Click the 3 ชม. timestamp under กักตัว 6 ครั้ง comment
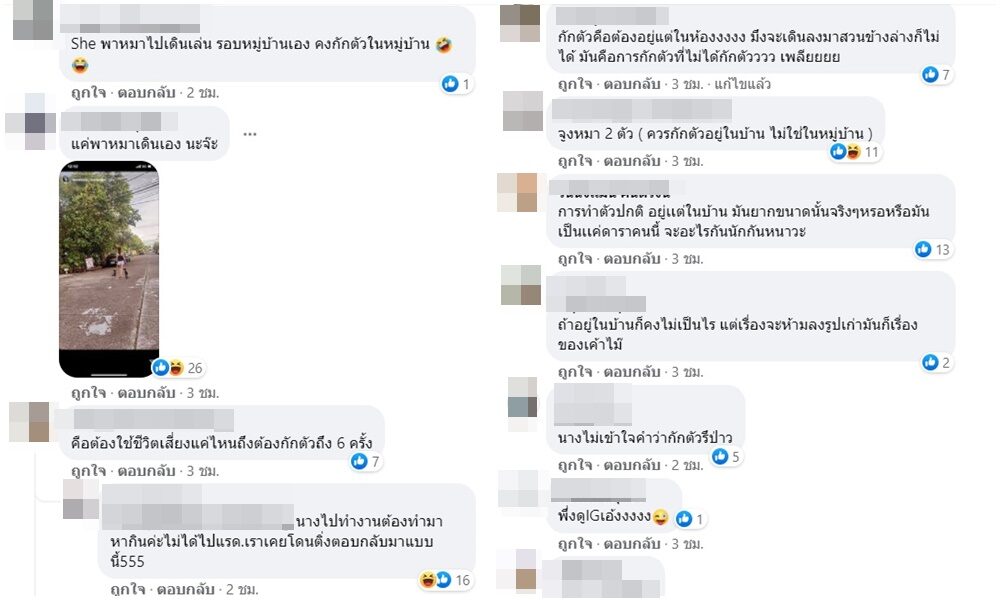The height and width of the screenshot is (600, 1000). pos(203,471)
